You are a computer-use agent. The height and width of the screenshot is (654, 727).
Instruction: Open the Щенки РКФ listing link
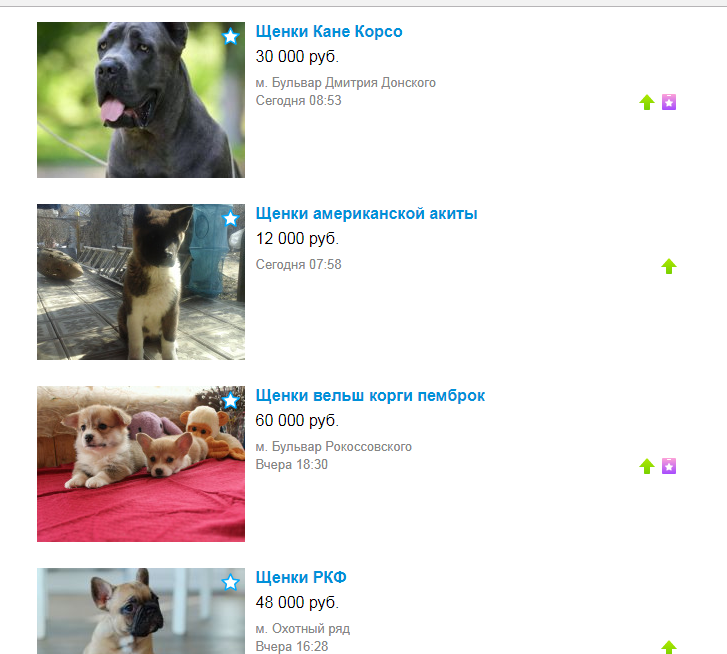click(x=301, y=578)
